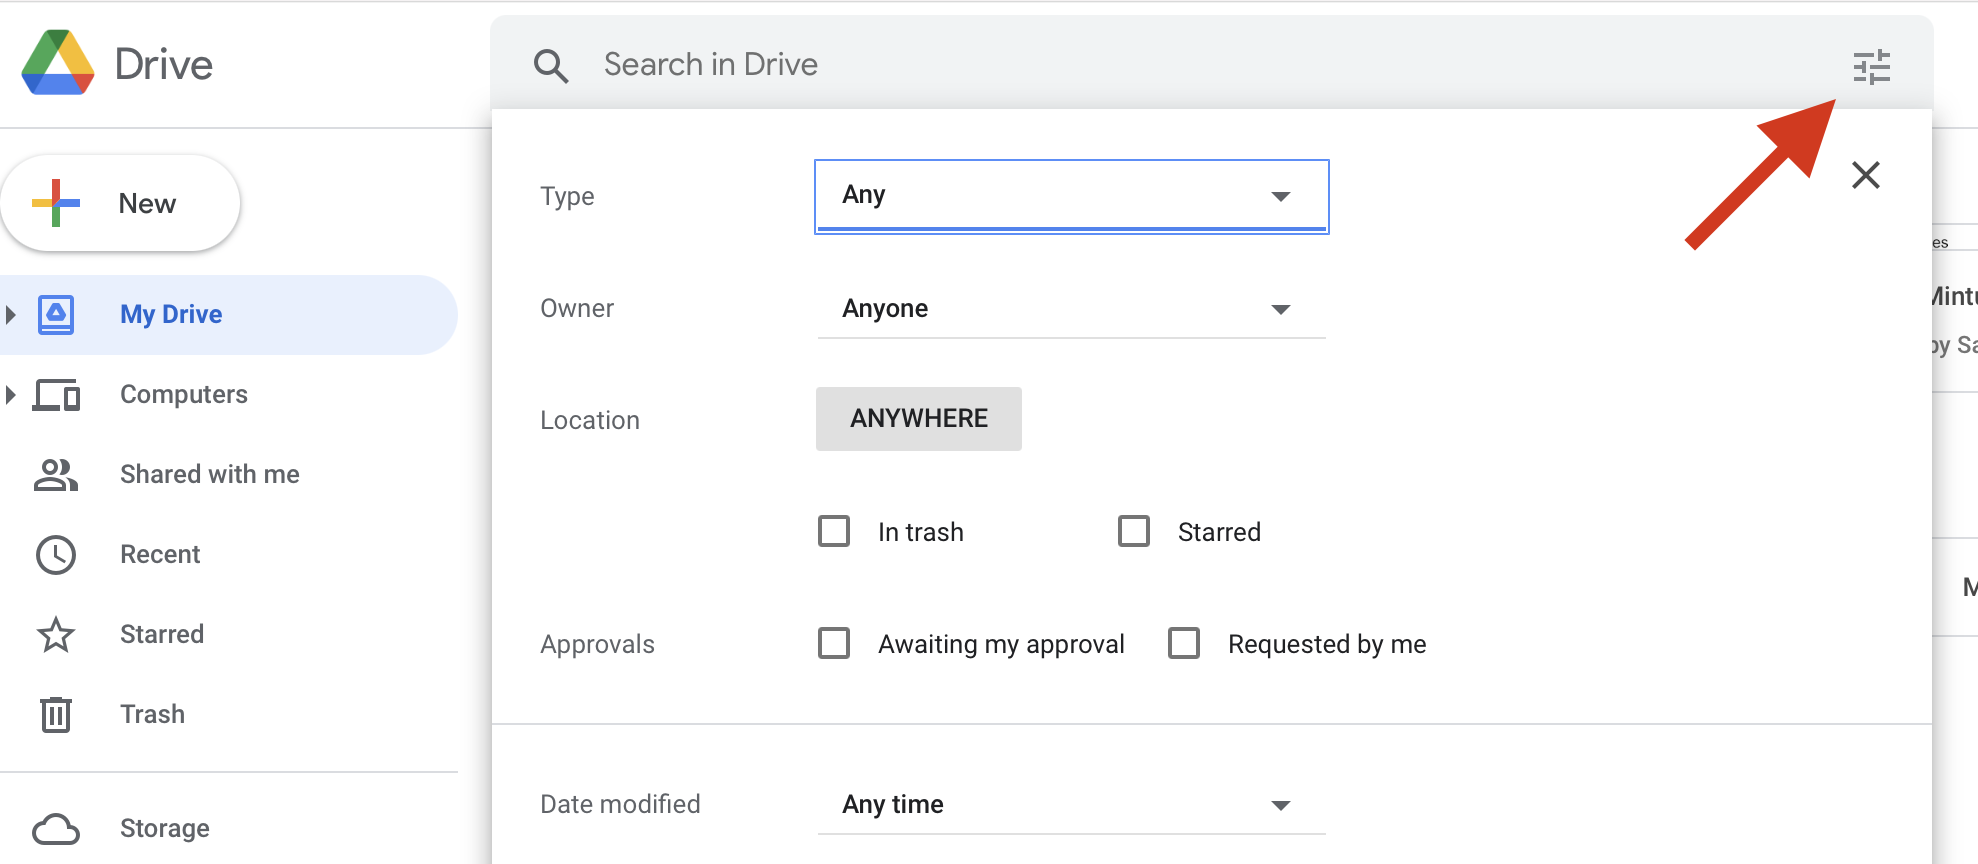Click the Trash bin icon
The height and width of the screenshot is (864, 1978).
56,714
